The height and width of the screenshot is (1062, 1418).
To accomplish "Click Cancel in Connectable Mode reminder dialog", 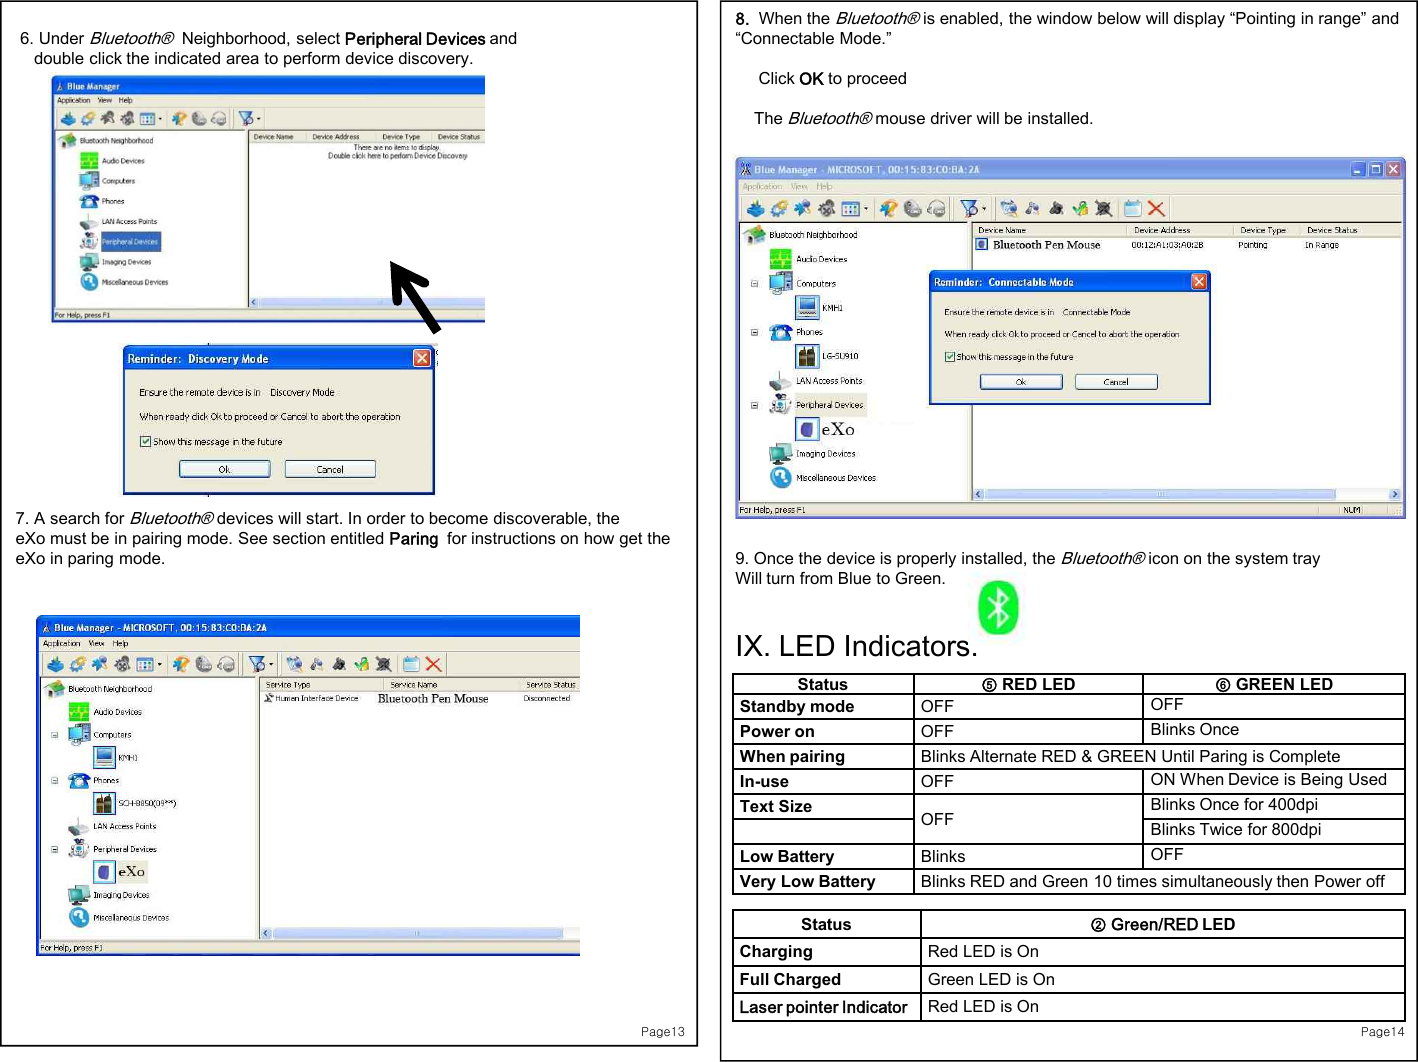I will [x=1116, y=382].
